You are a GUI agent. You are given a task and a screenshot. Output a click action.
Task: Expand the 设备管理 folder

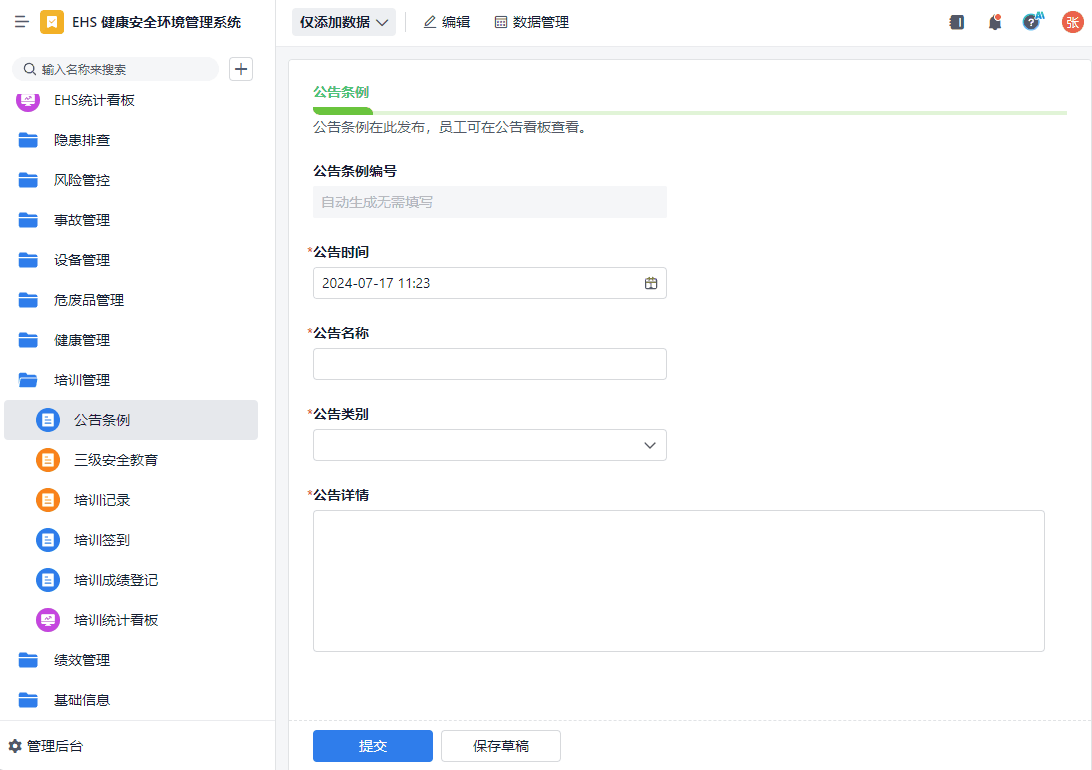click(x=131, y=260)
